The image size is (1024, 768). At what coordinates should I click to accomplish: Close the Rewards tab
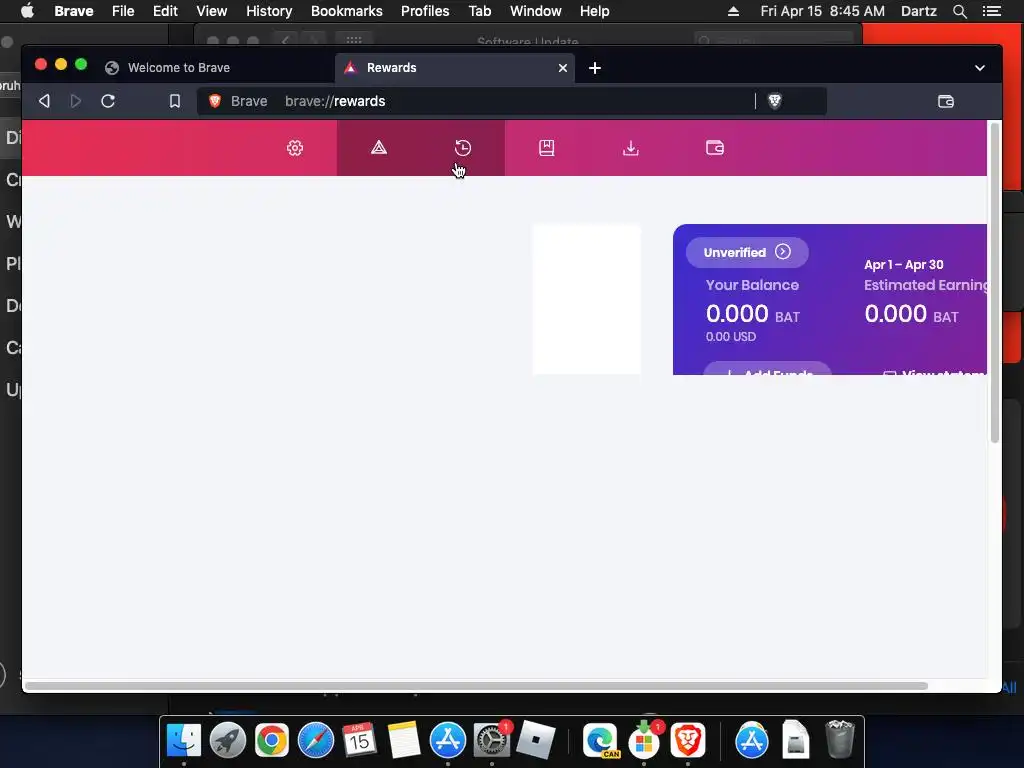click(562, 68)
